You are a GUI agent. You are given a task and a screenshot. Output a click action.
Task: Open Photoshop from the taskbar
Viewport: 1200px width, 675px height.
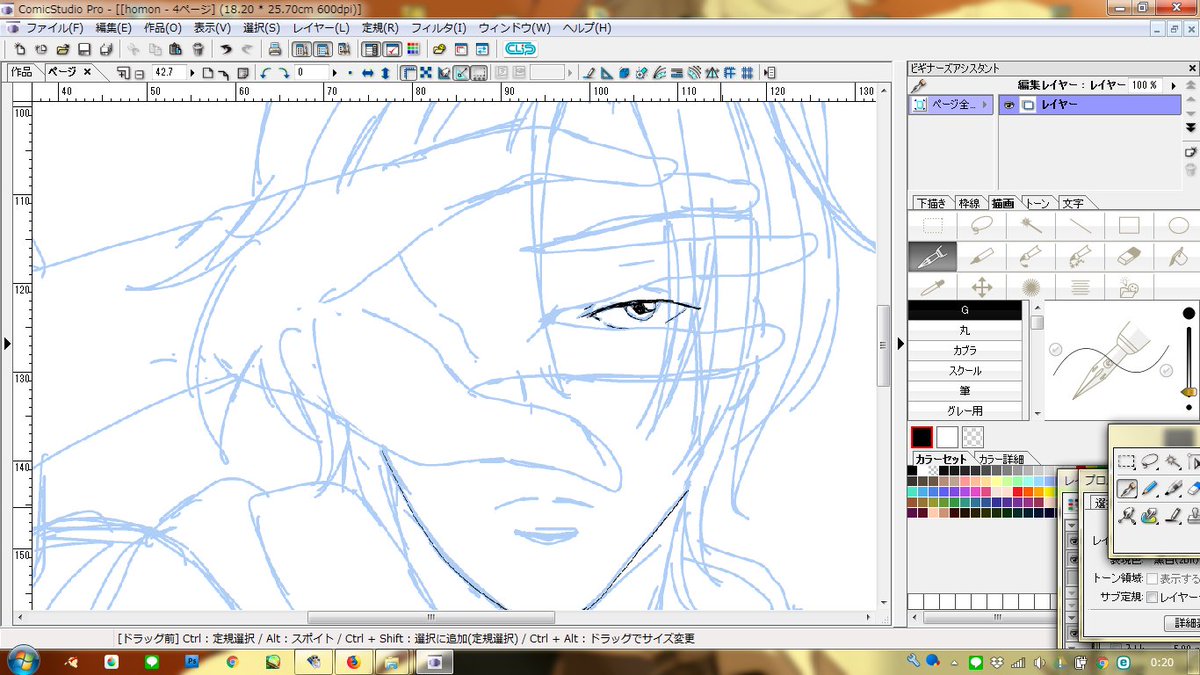191,662
